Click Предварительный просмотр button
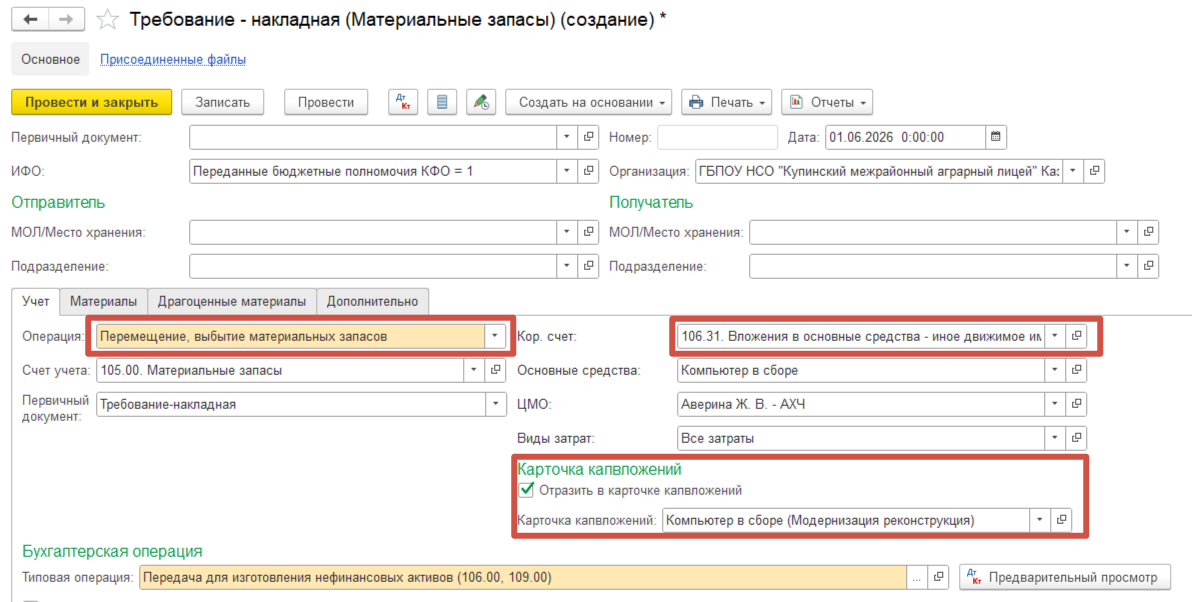Image resolution: width=1192 pixels, height=602 pixels. point(1064,578)
